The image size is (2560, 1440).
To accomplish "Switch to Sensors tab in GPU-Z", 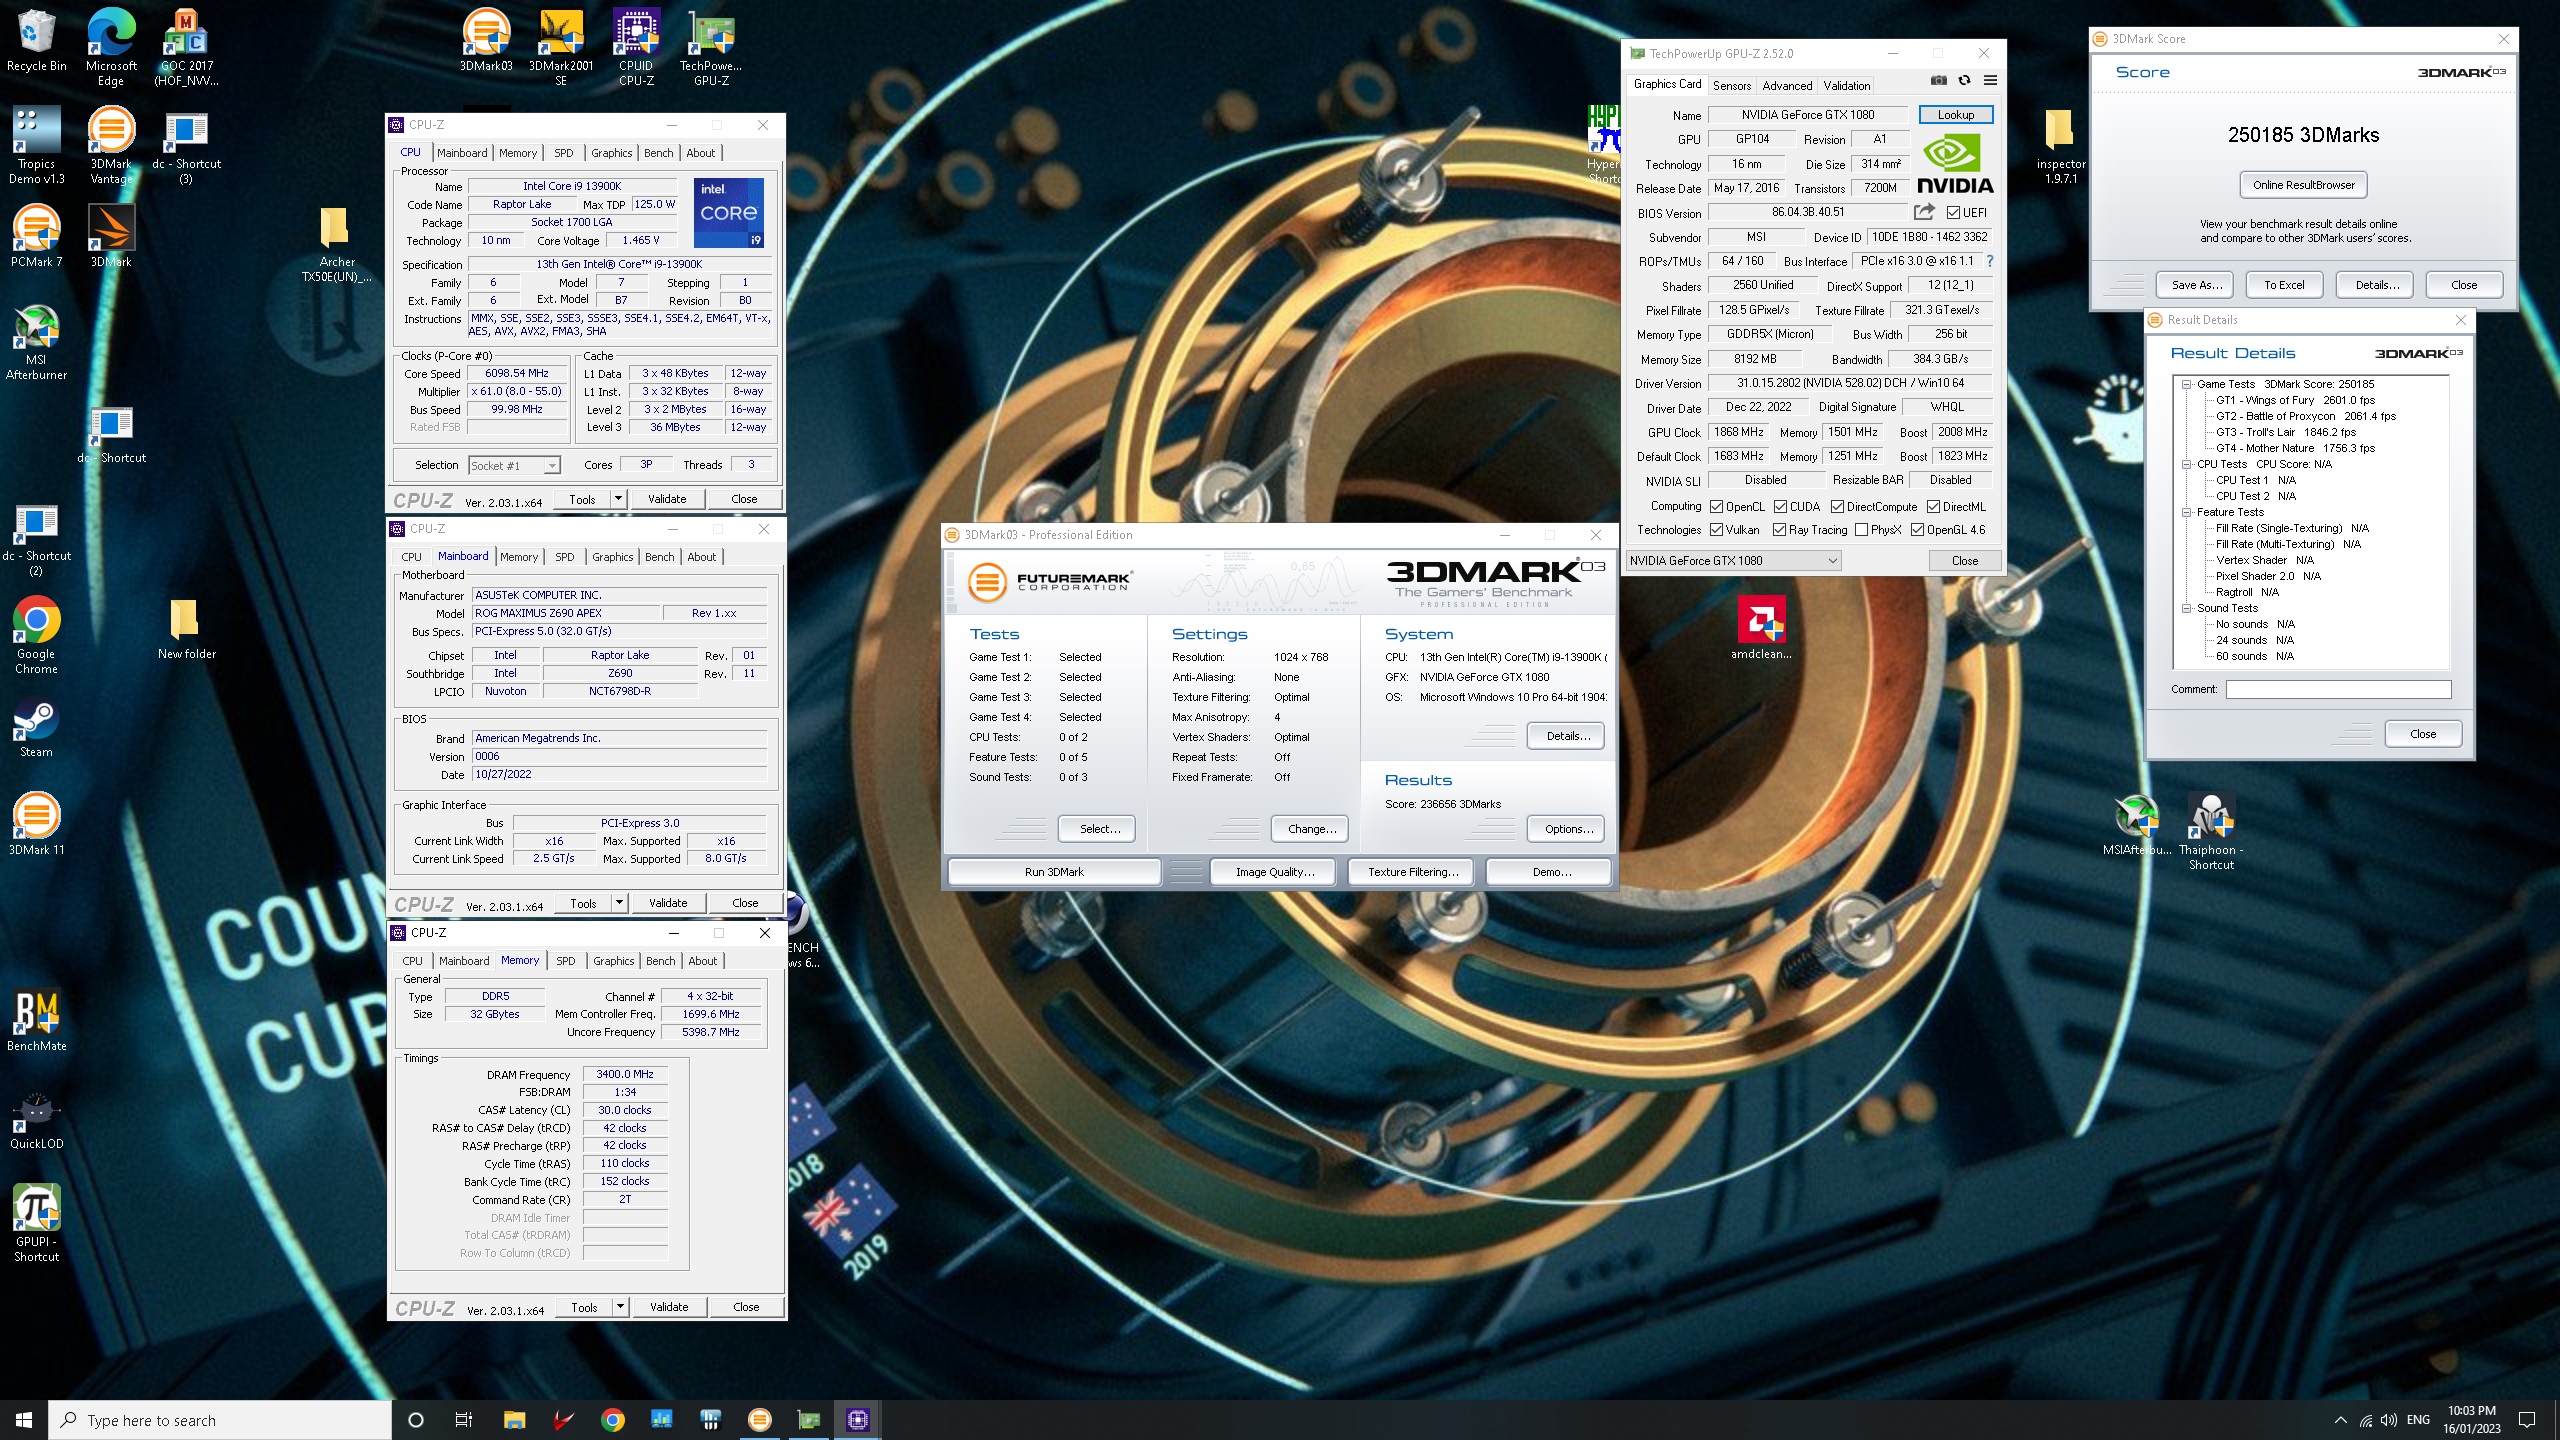I will coord(1731,86).
